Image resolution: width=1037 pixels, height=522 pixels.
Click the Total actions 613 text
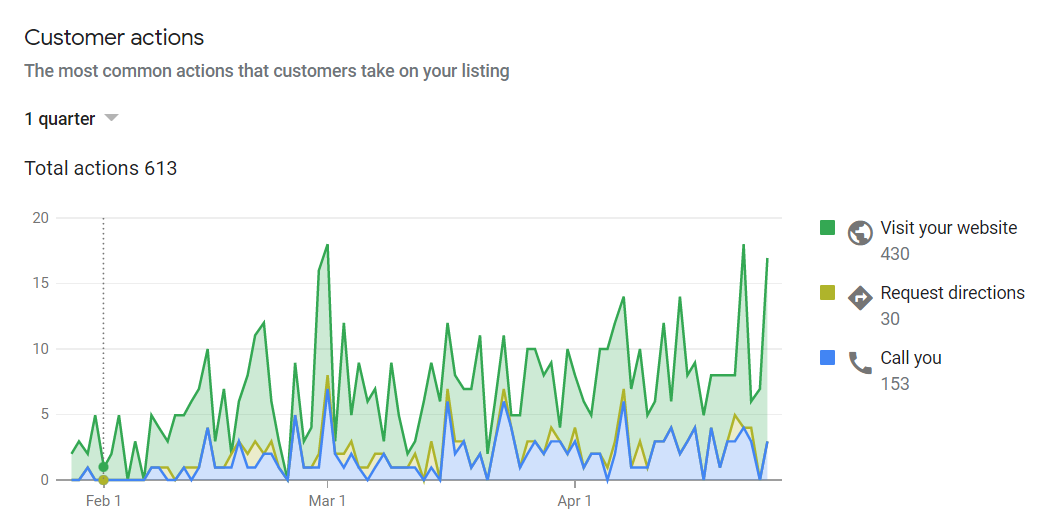(101, 168)
